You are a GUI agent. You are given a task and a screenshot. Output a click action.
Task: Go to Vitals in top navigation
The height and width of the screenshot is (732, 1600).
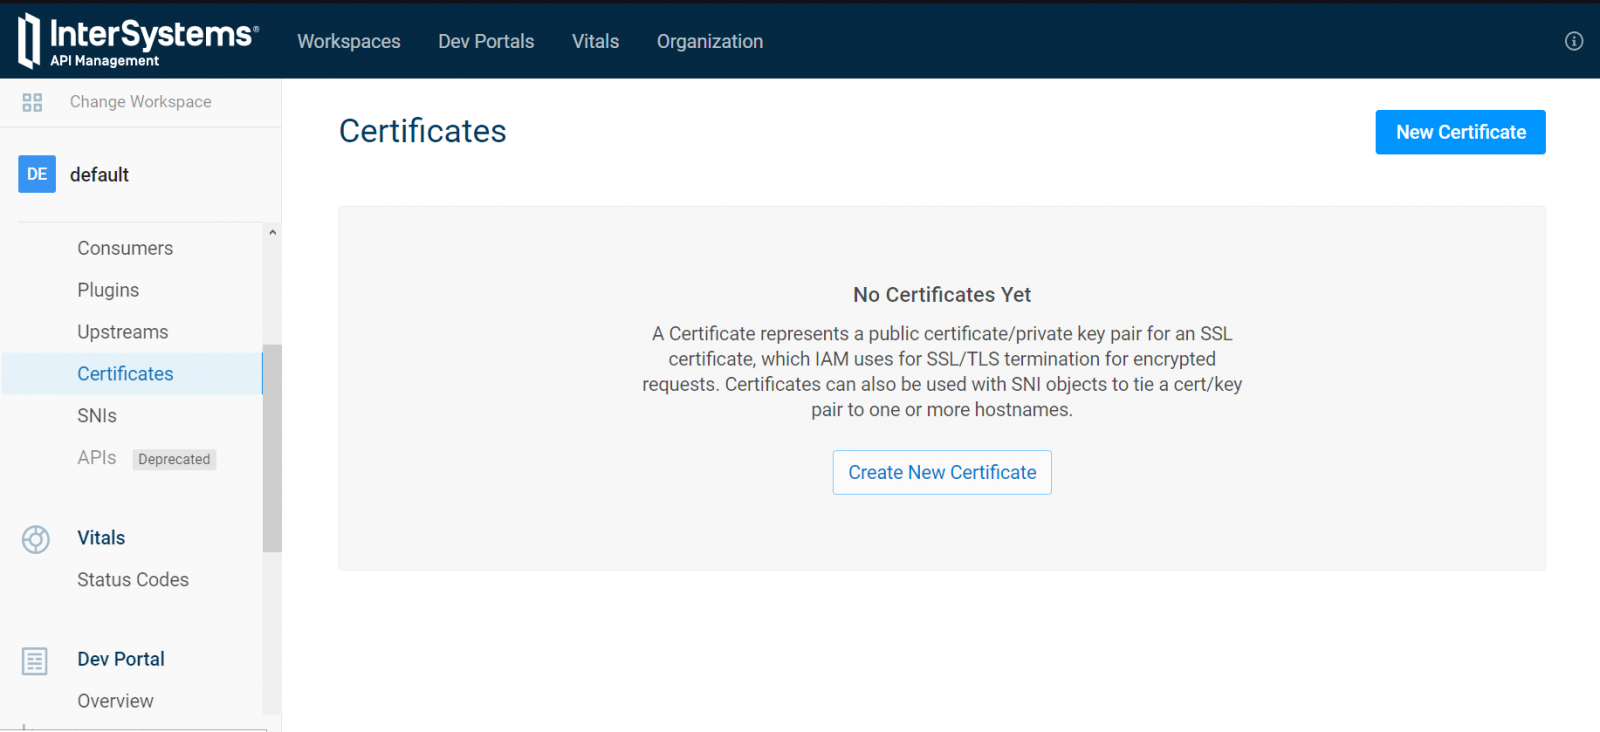click(x=595, y=41)
